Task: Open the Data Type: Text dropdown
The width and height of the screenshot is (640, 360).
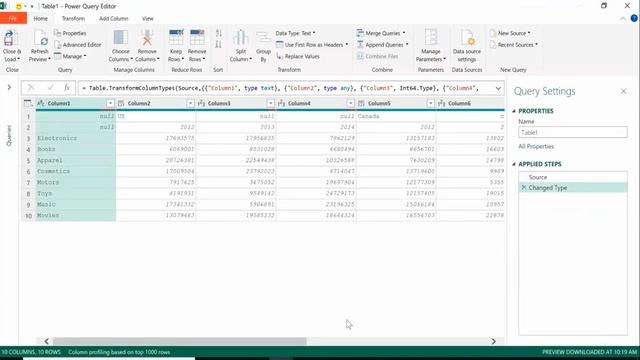Action: point(296,33)
